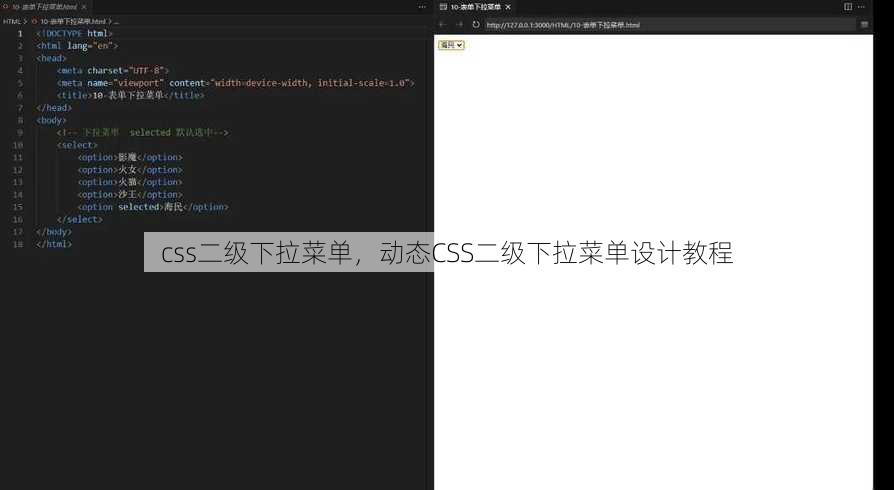Viewport: 894px width, 490px height.
Task: Click the opening <body> tag
Action: (x=51, y=120)
